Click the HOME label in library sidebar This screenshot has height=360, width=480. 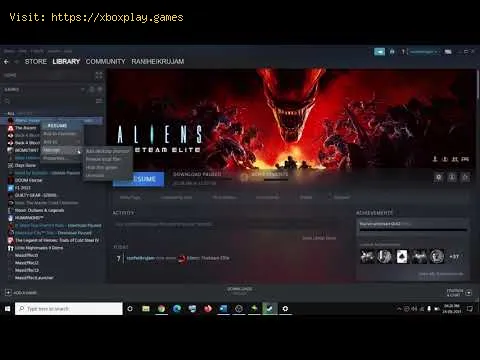pos(10,75)
